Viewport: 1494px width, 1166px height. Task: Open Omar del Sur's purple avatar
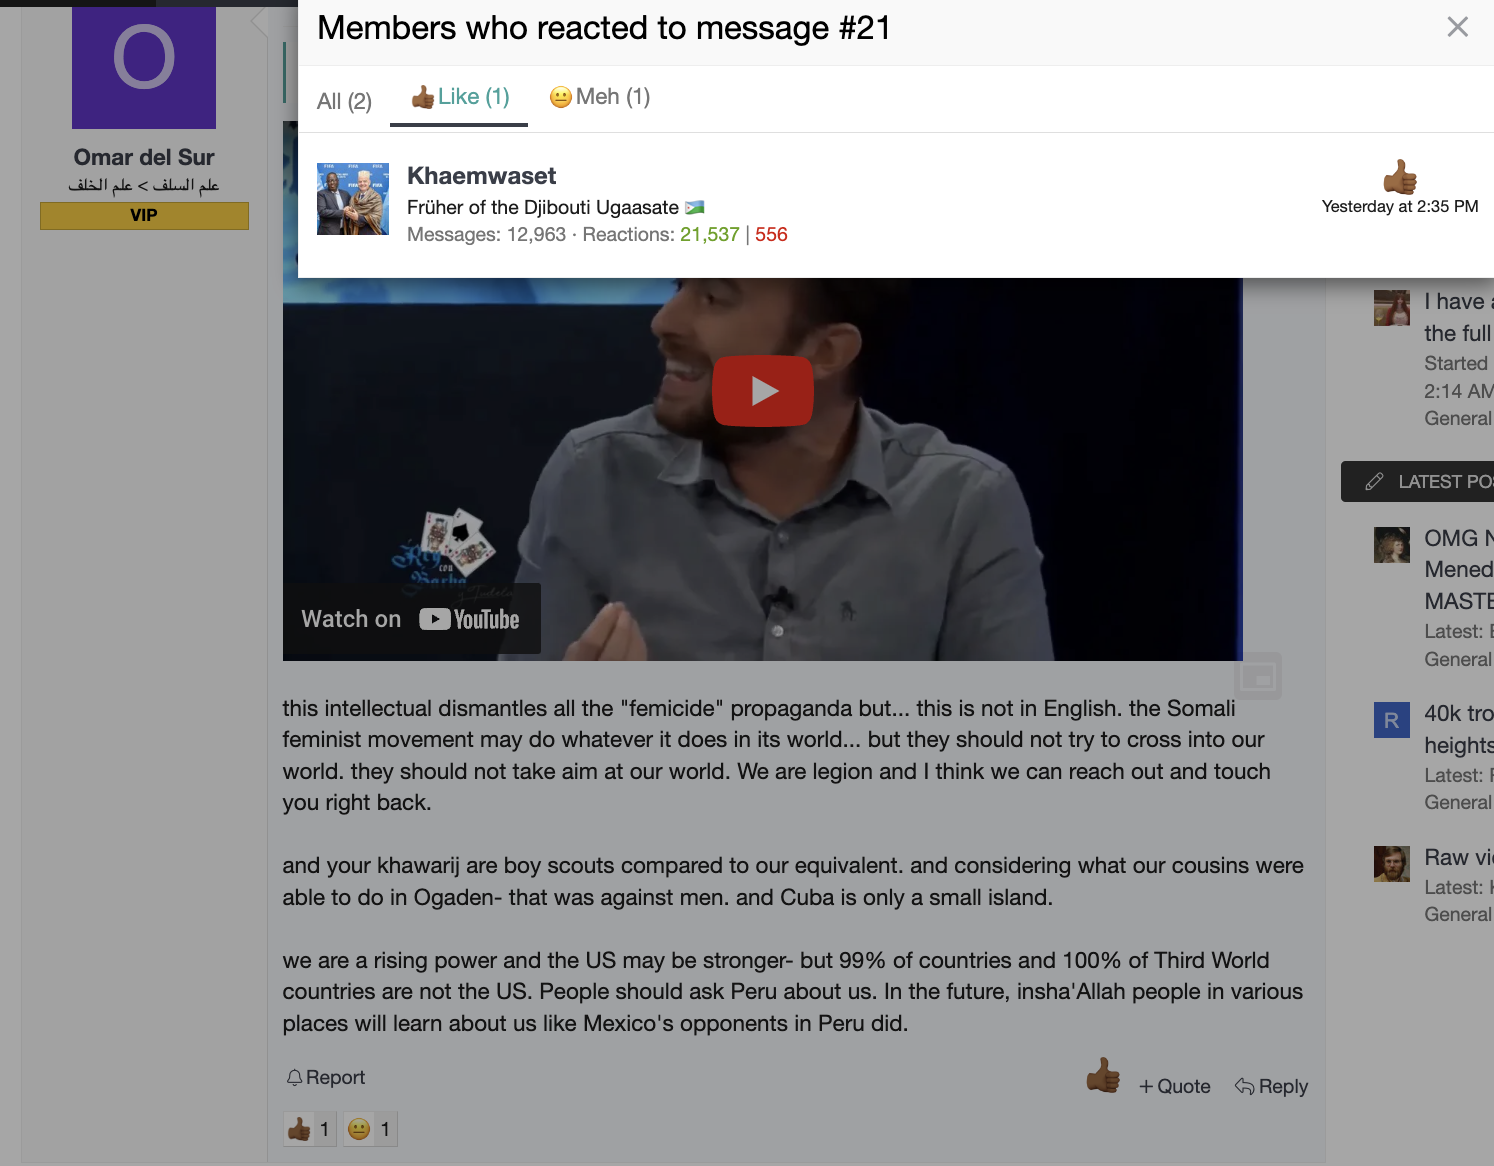pos(144,67)
